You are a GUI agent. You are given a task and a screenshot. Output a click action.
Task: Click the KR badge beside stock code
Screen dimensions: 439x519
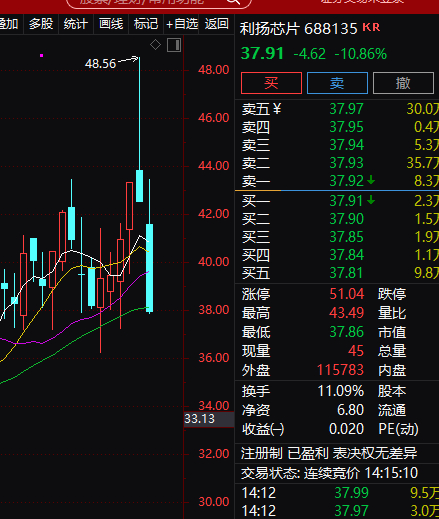(371, 27)
